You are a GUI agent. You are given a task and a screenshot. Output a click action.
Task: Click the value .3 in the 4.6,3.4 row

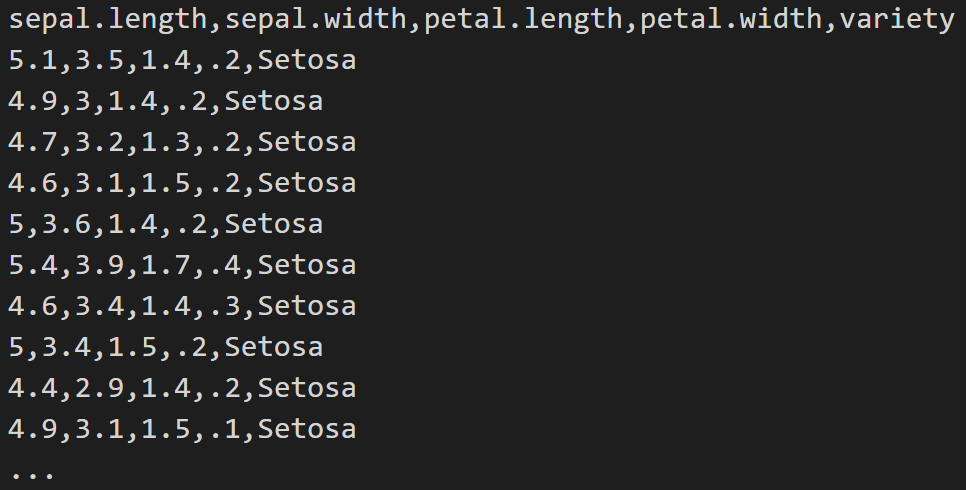[x=224, y=307]
